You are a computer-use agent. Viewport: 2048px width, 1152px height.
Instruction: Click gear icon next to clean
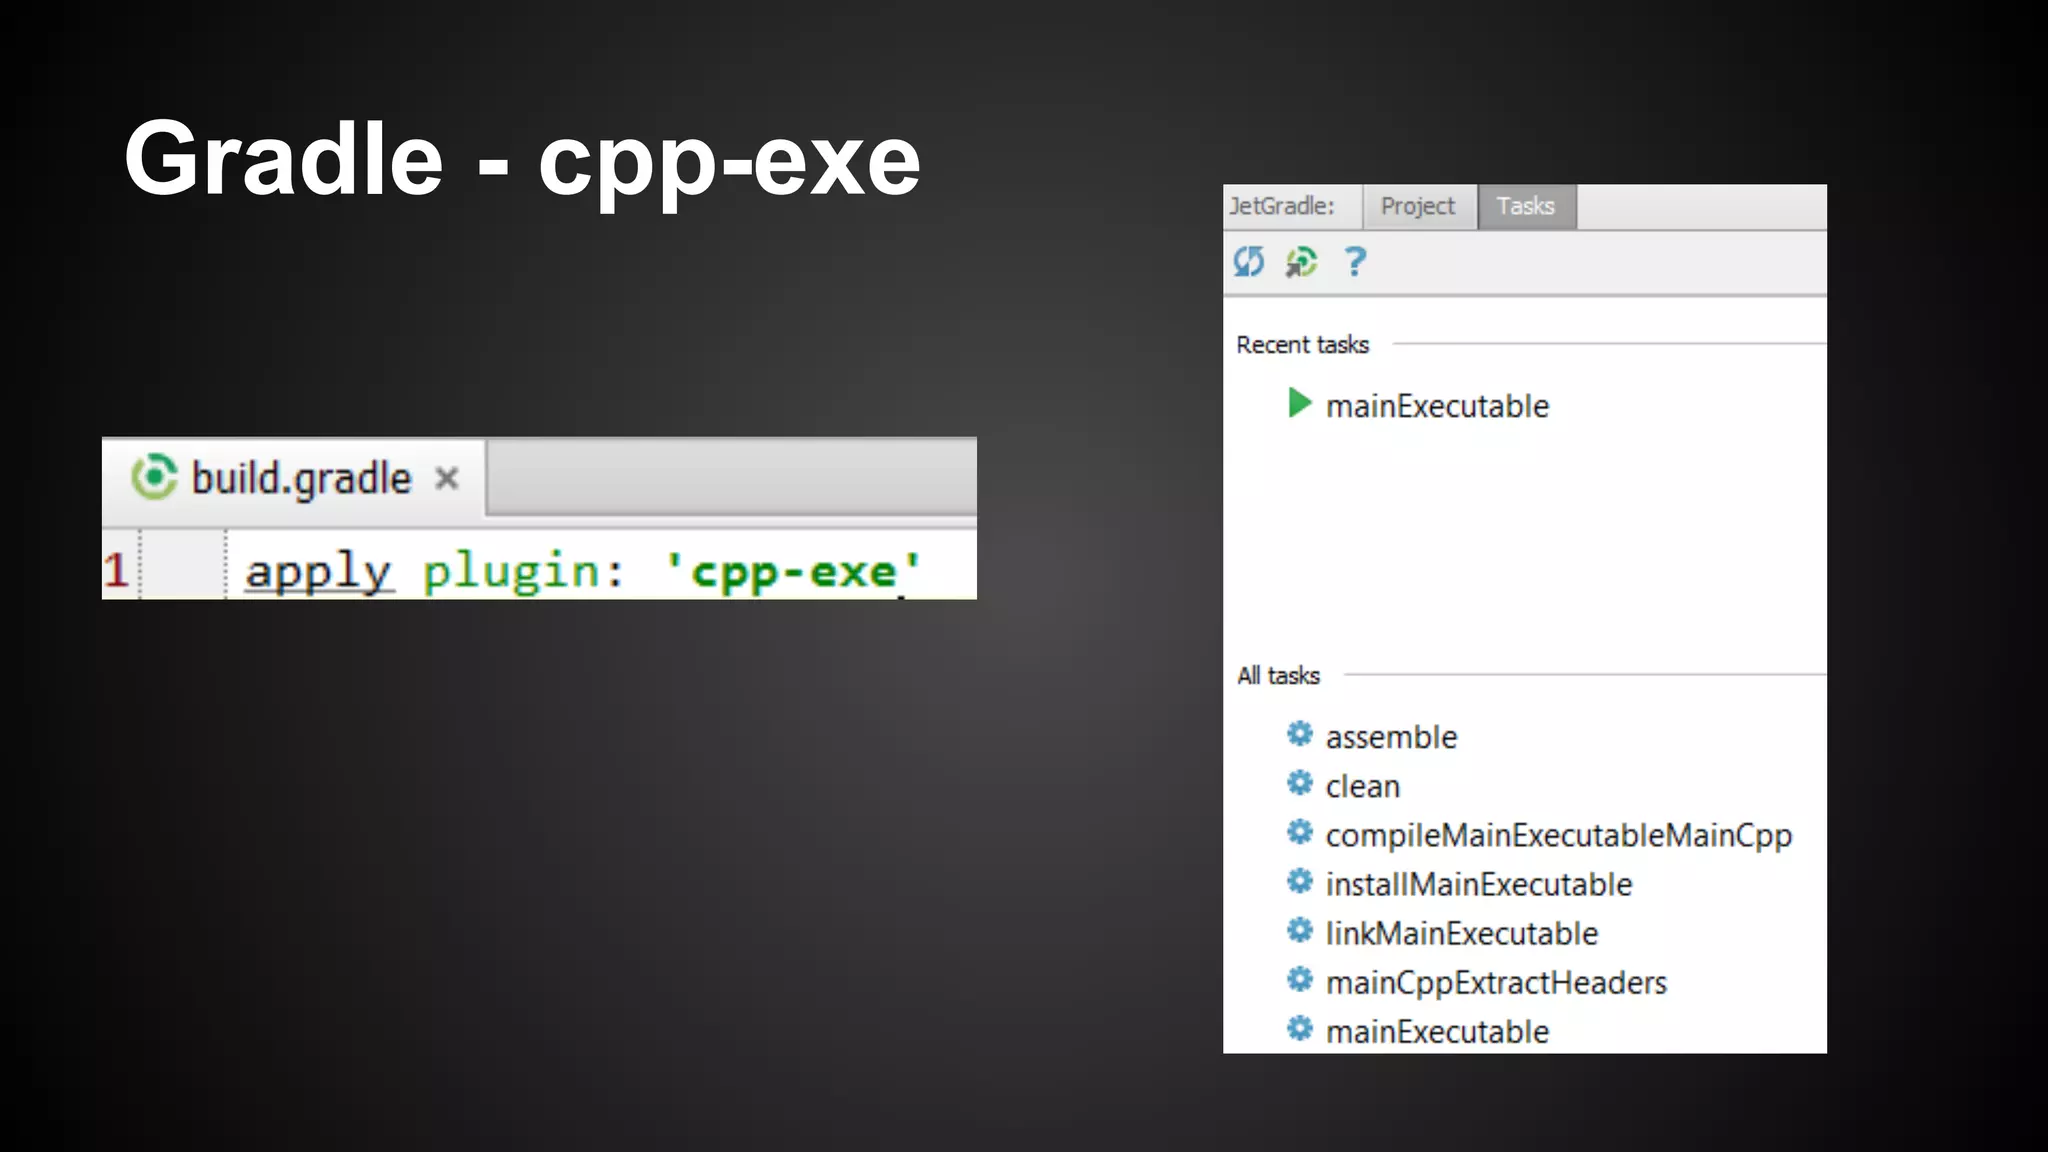1299,783
